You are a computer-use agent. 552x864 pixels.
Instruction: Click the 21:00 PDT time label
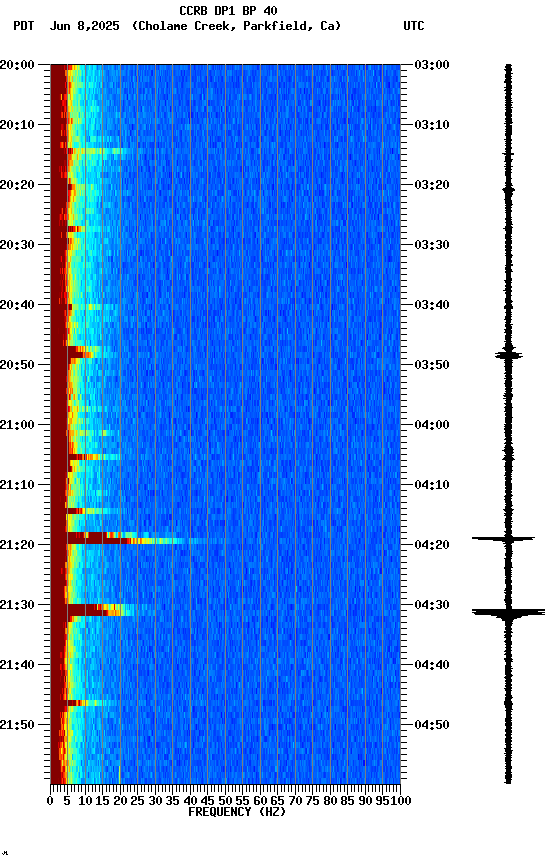point(17,425)
